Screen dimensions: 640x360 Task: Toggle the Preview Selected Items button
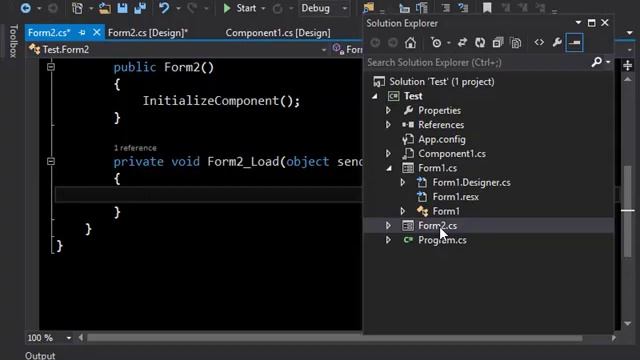pyautogui.click(x=574, y=42)
